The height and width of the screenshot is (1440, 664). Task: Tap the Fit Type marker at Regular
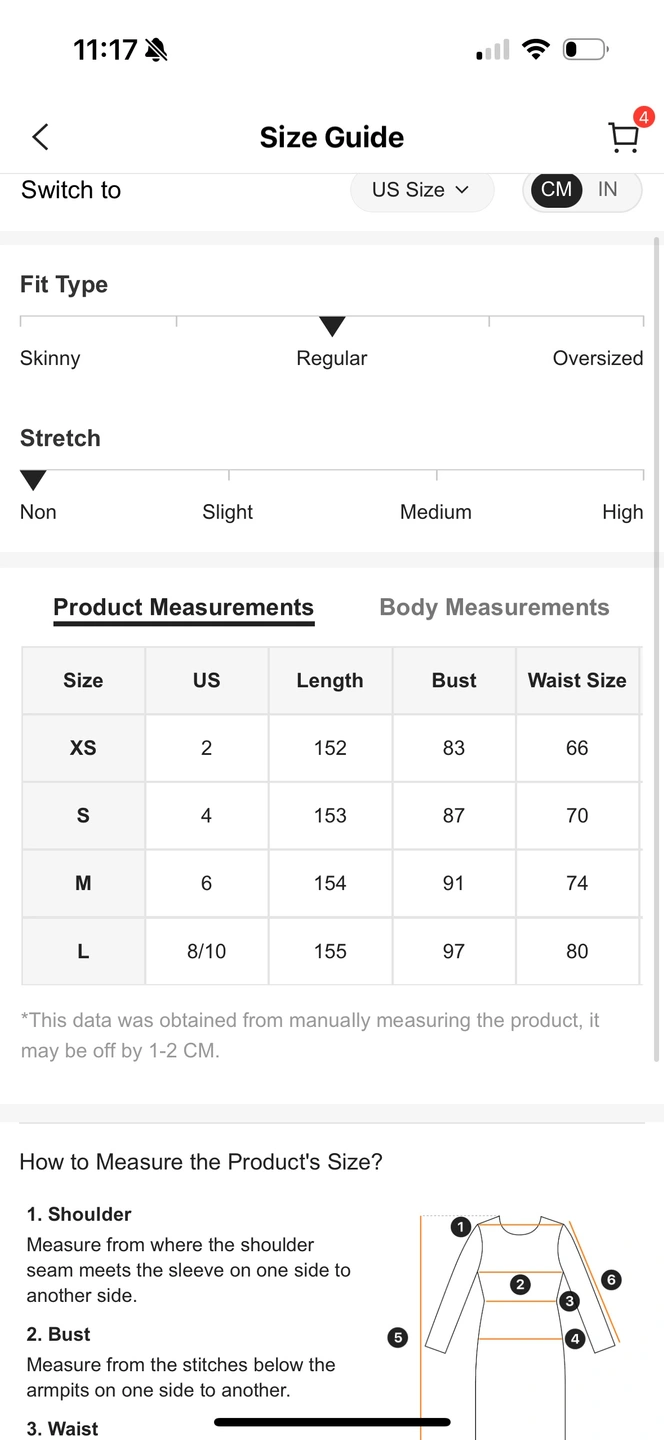[332, 326]
